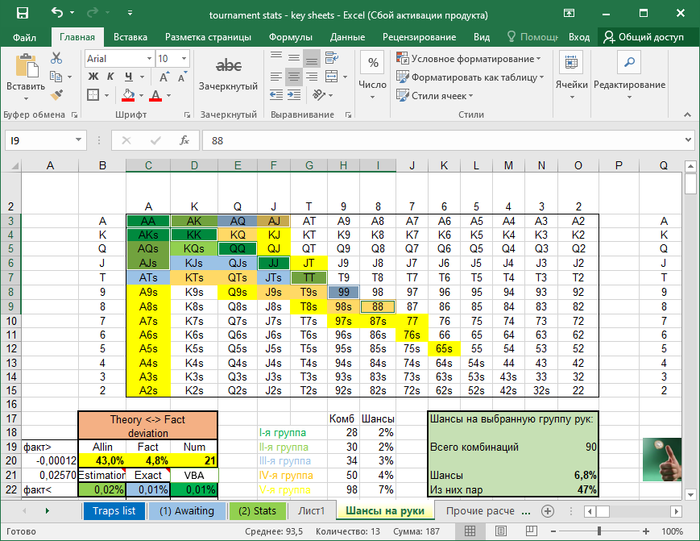Toggle Underline (Ч) formatting
This screenshot has width=700, height=541.
129,77
